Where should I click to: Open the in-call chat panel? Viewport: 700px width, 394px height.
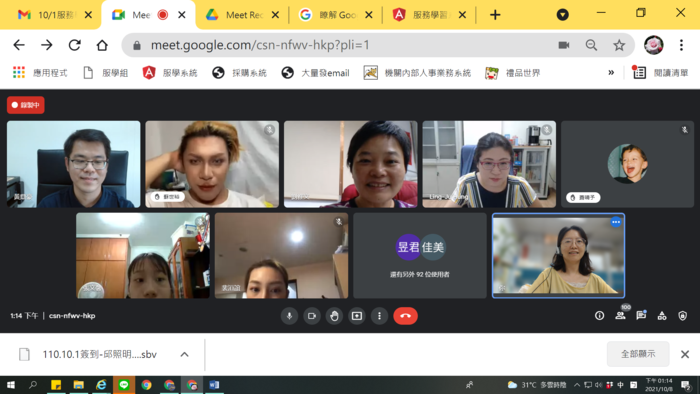coord(641,316)
